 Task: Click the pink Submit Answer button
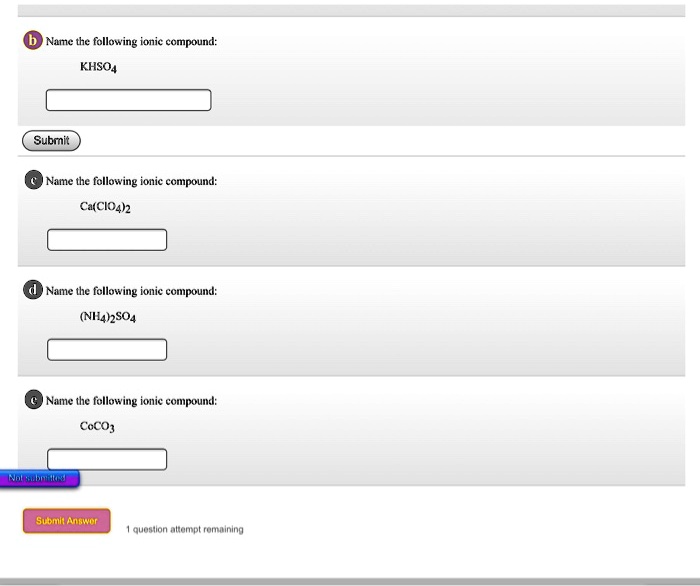[x=67, y=521]
